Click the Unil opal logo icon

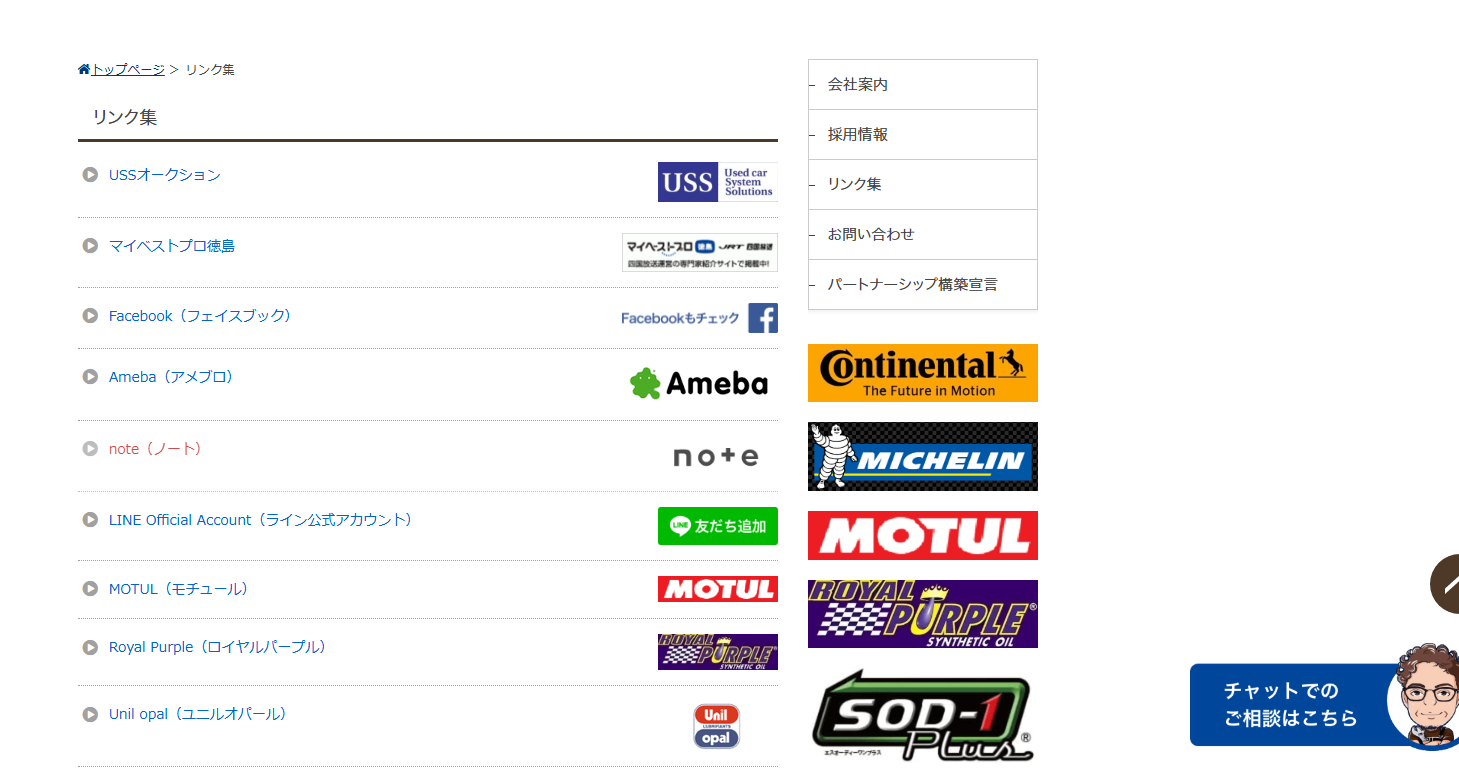point(716,726)
